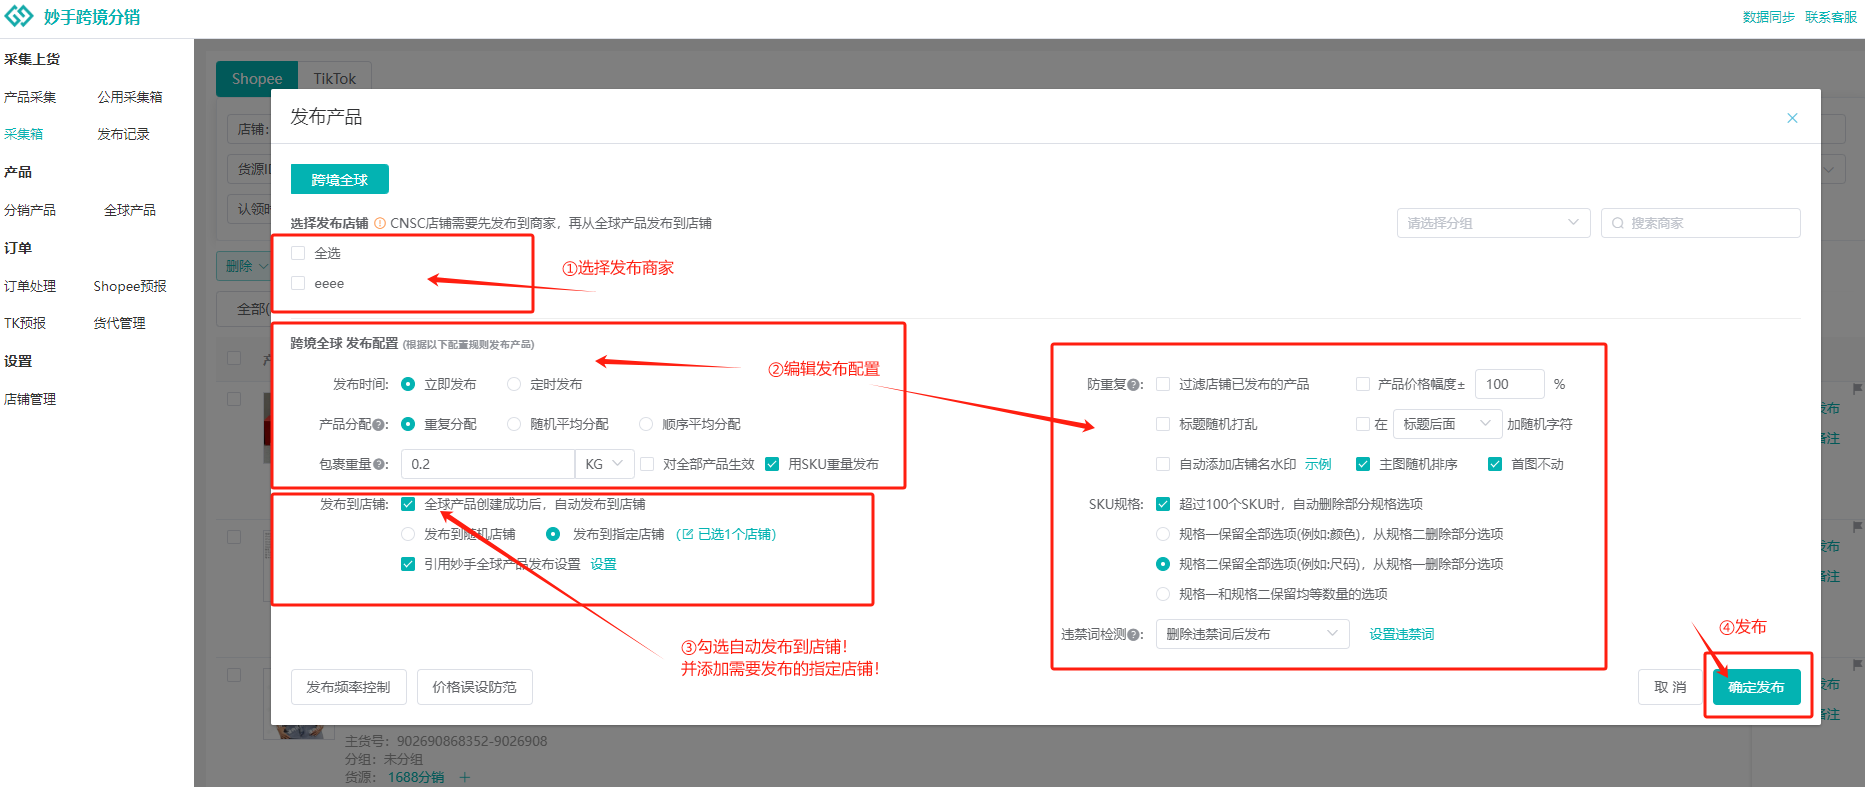The height and width of the screenshot is (787, 1865).
Task: Toggle 首图不动 checkbox
Action: [1495, 464]
